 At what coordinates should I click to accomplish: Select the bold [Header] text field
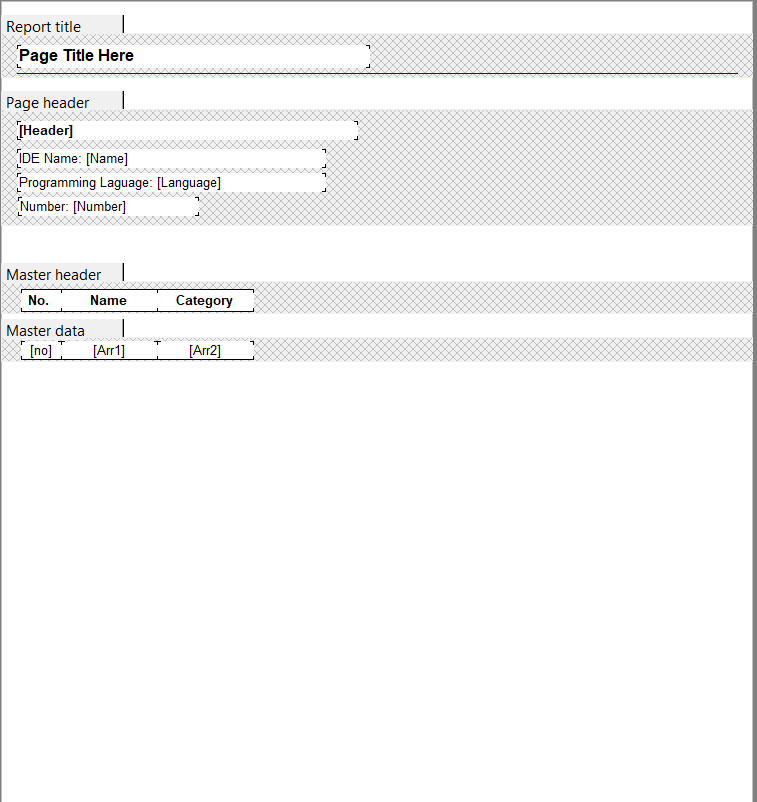[x=187, y=130]
